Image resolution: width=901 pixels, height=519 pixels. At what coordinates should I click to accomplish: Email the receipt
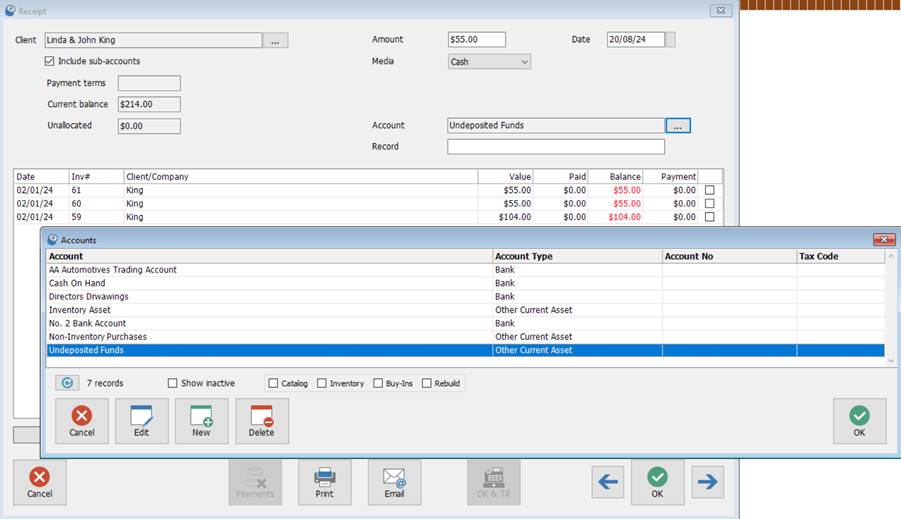(x=394, y=482)
